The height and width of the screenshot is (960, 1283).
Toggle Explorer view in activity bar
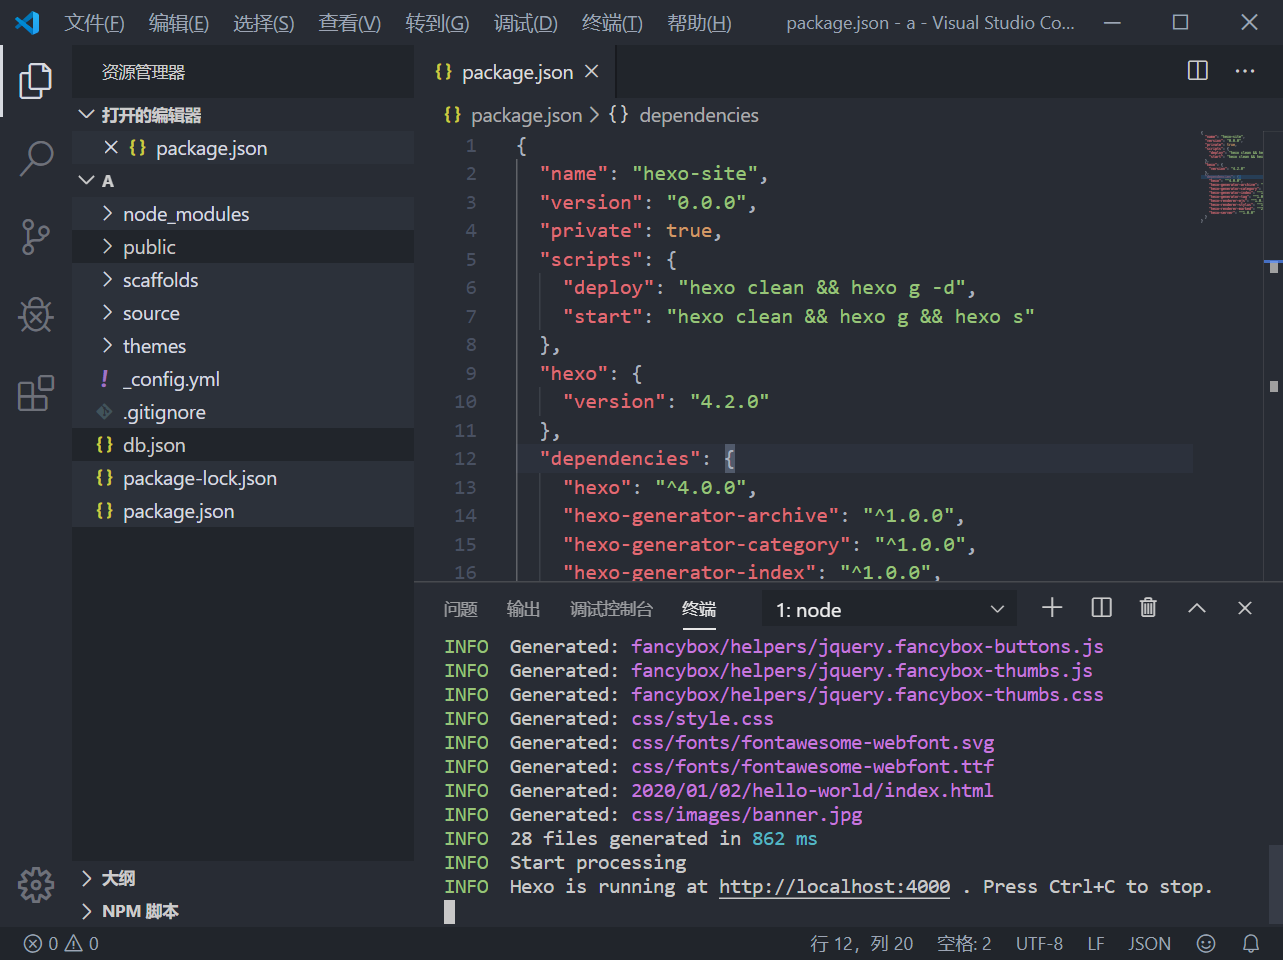[x=36, y=80]
